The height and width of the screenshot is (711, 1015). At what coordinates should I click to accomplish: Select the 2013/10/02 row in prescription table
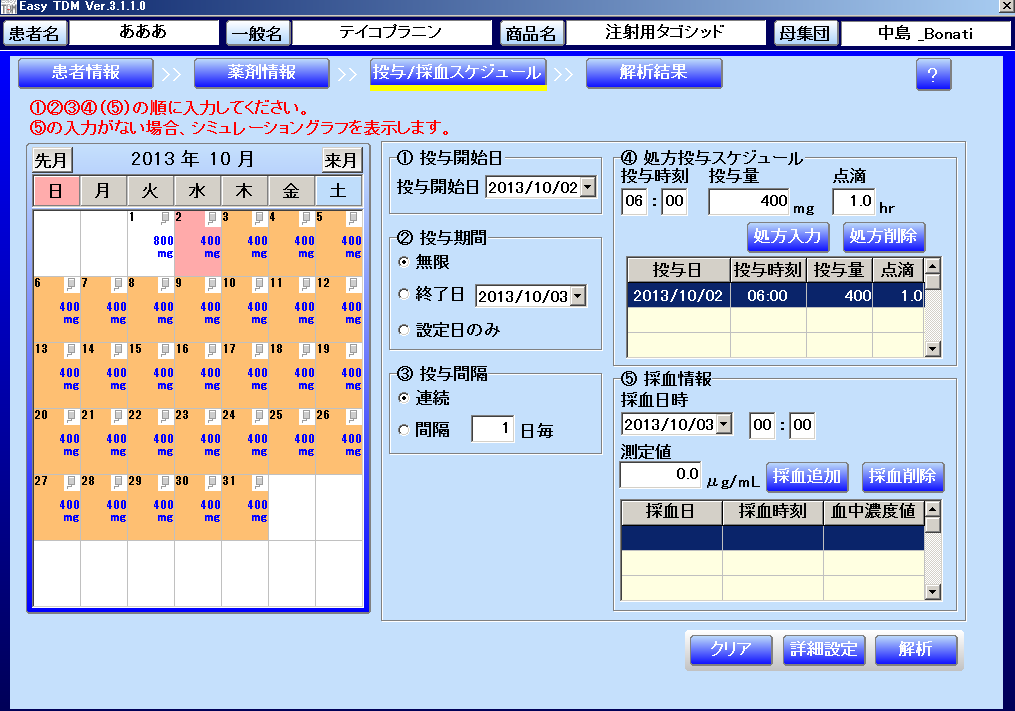(775, 295)
